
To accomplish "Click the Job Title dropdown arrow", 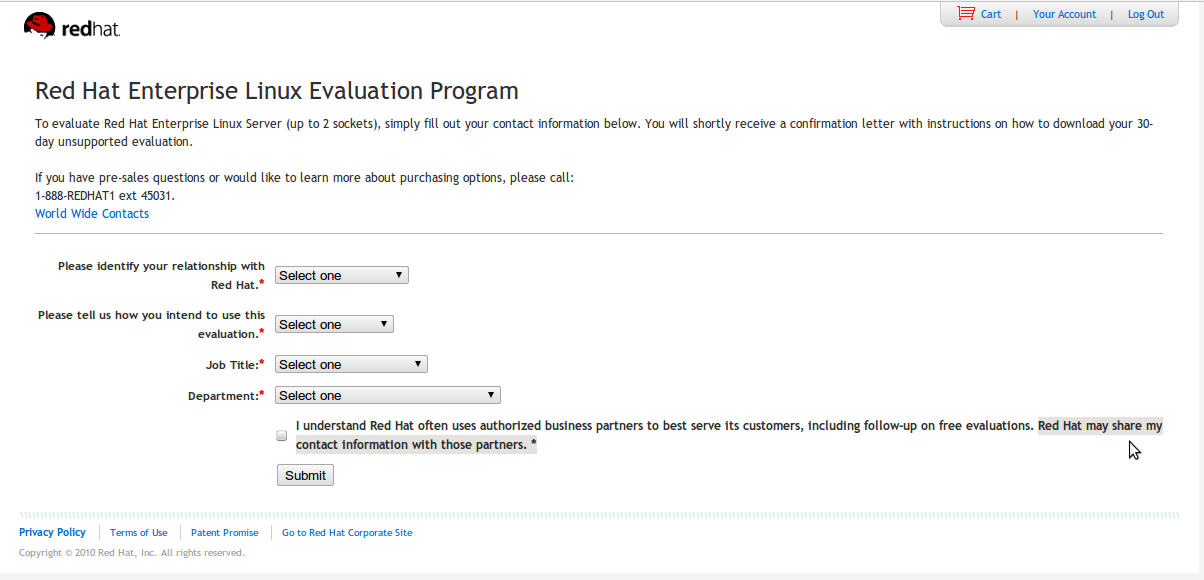I will coord(418,364).
